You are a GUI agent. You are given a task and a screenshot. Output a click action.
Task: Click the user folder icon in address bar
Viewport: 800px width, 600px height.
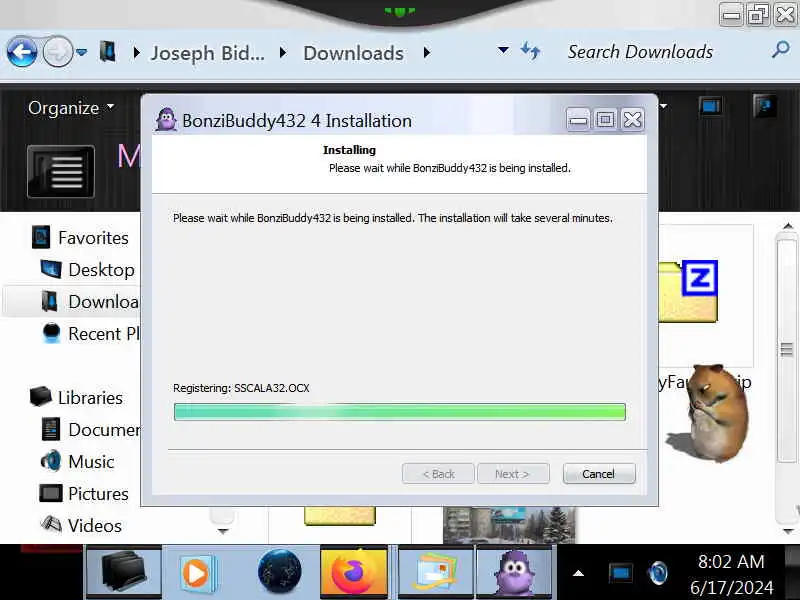click(x=108, y=52)
